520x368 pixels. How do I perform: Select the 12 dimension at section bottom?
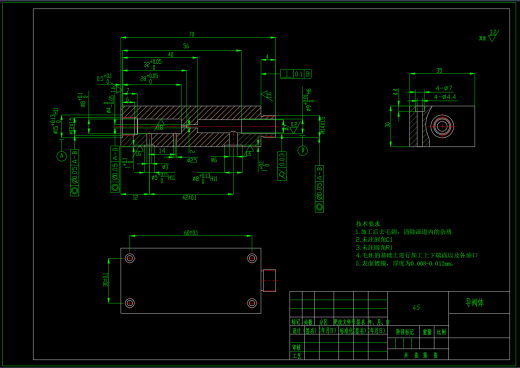click(x=135, y=198)
